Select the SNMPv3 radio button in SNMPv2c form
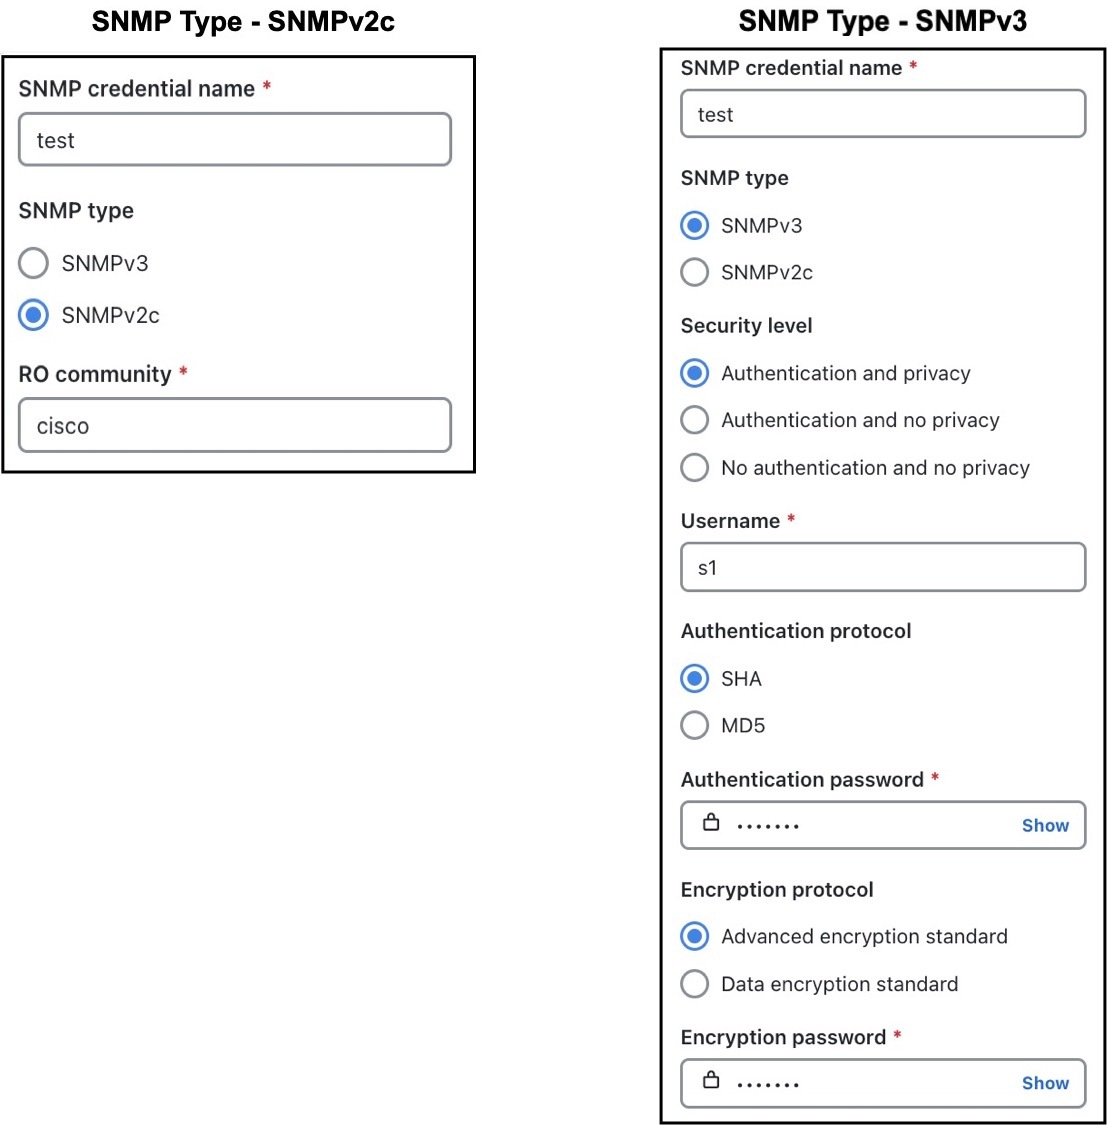Screen dimensions: 1107x1125 click(33, 263)
